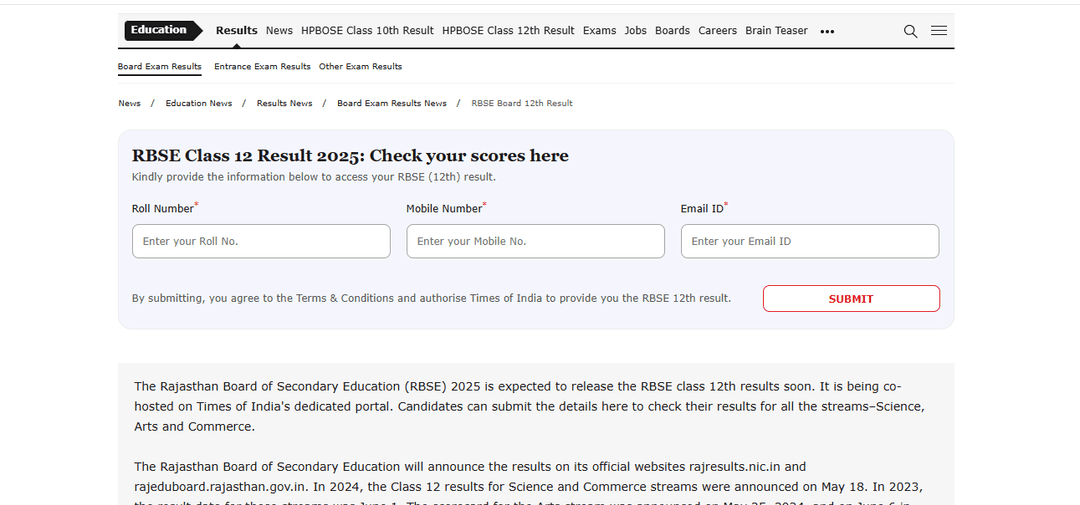Select the Board Exam Results tab
The image size is (1080, 505).
point(160,67)
